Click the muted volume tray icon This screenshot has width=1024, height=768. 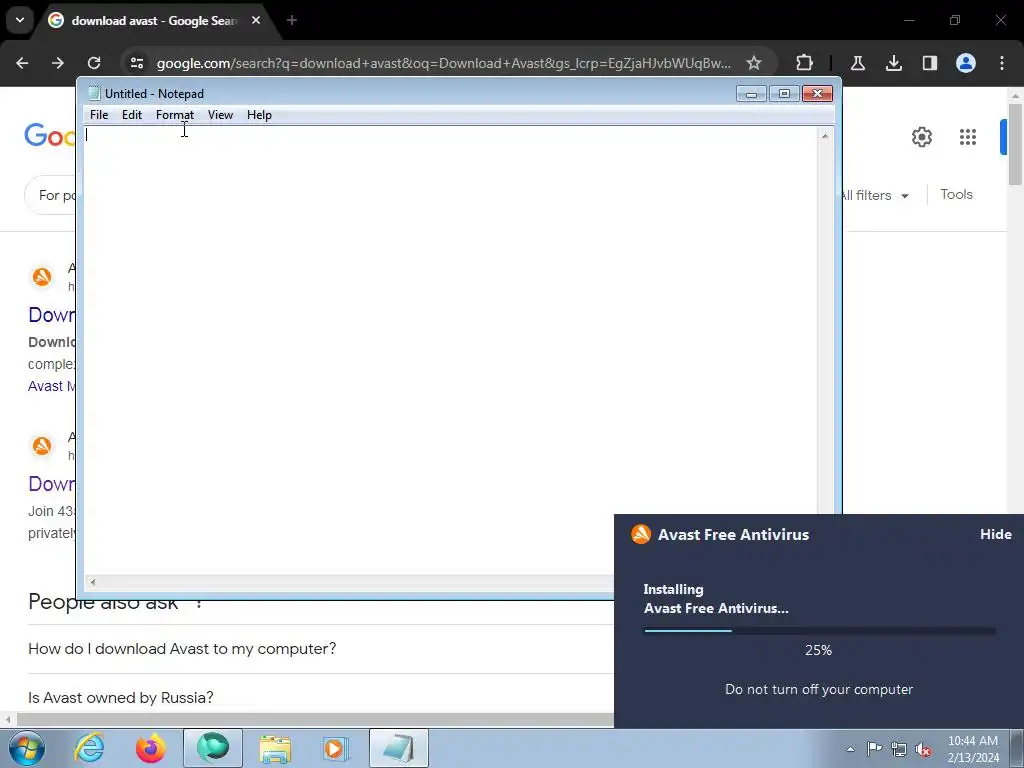pos(923,749)
